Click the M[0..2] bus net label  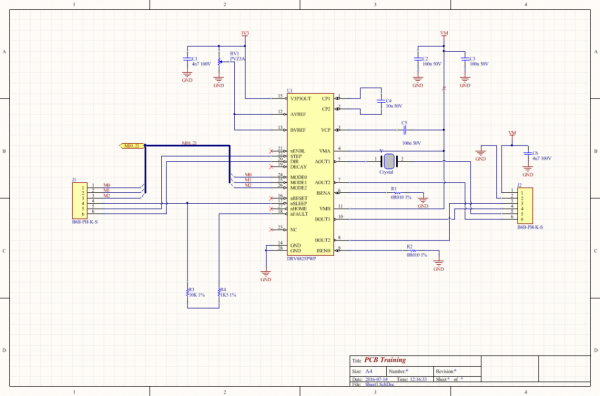189,143
